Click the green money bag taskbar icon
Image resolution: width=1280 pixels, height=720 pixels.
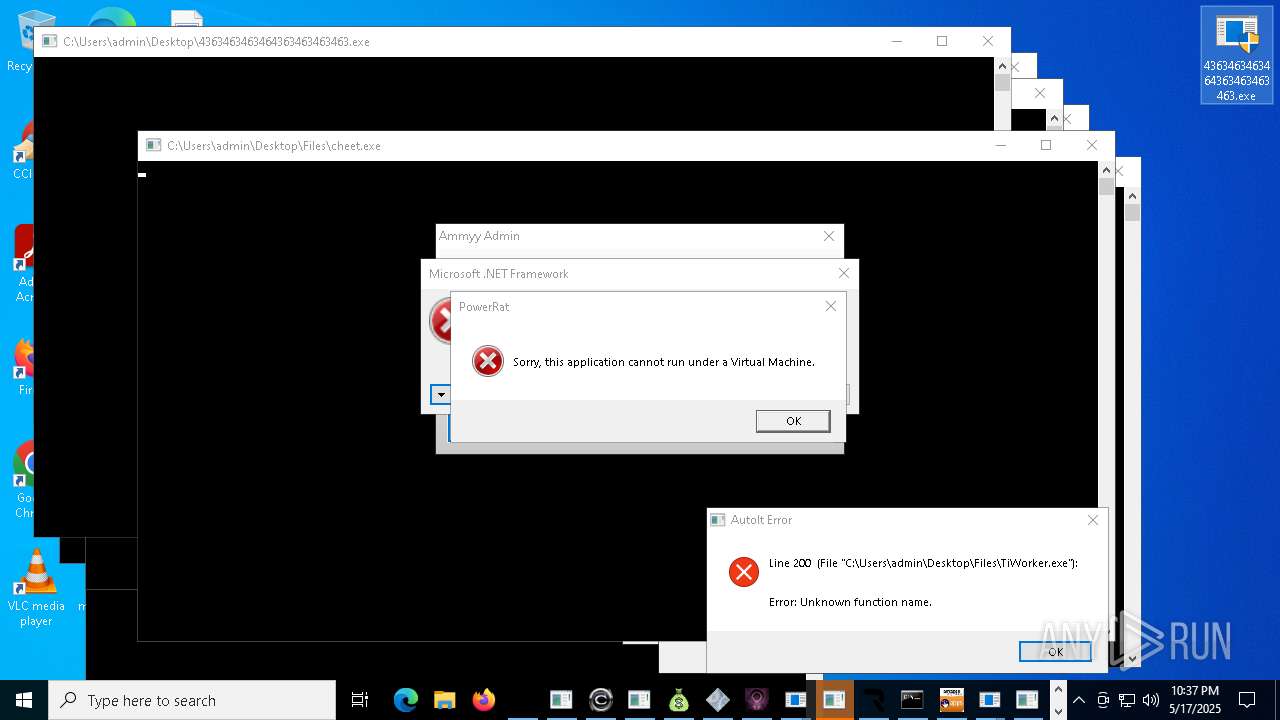tap(679, 700)
